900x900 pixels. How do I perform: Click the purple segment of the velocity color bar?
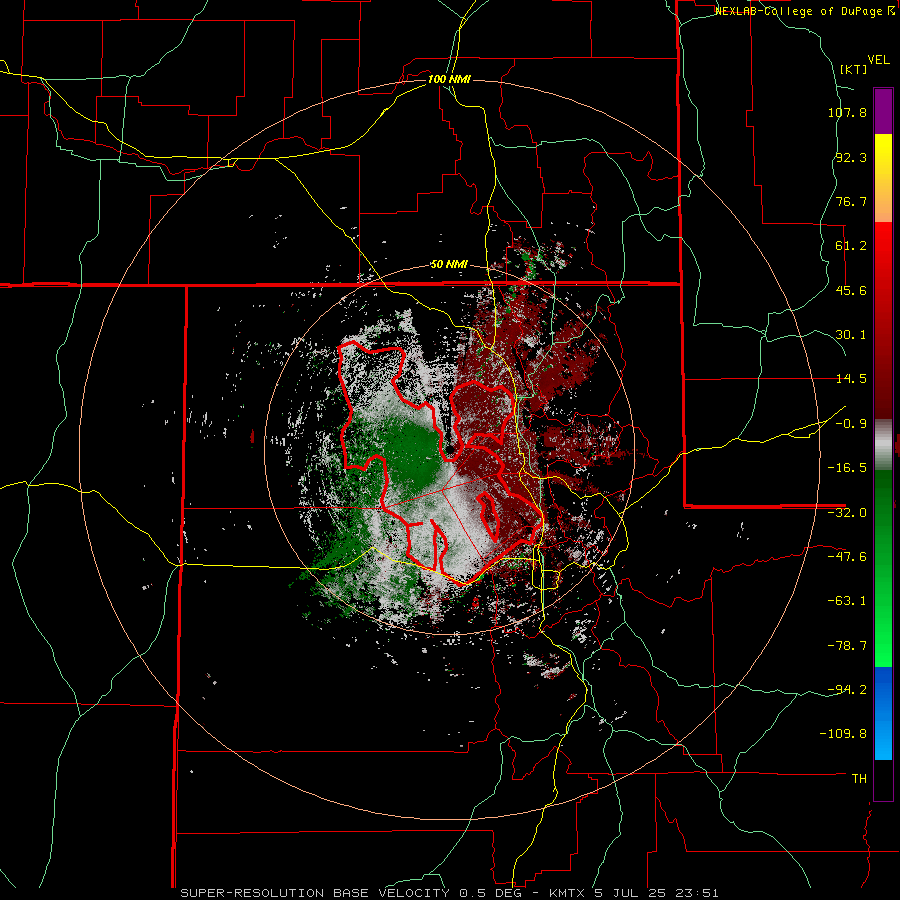pyautogui.click(x=883, y=111)
